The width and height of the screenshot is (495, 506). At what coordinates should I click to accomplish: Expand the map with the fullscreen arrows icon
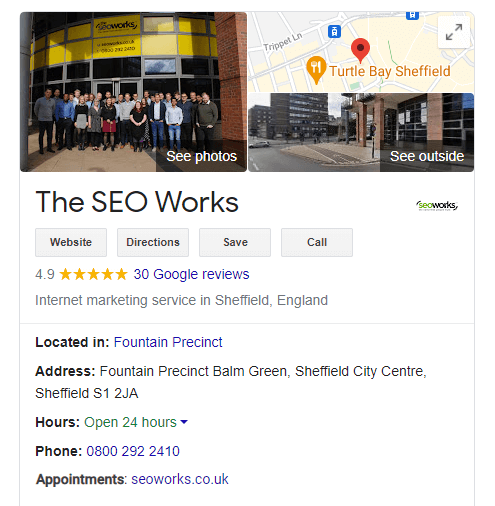[x=454, y=32]
